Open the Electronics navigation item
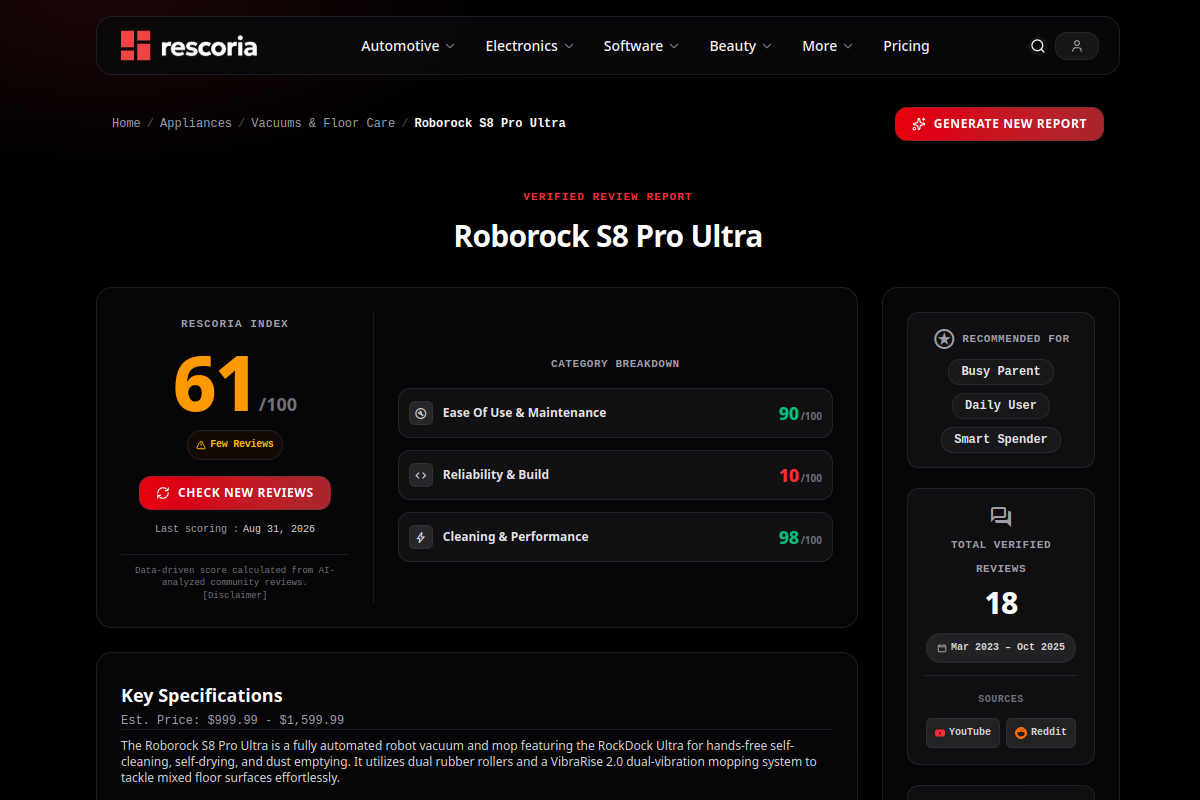 (530, 46)
